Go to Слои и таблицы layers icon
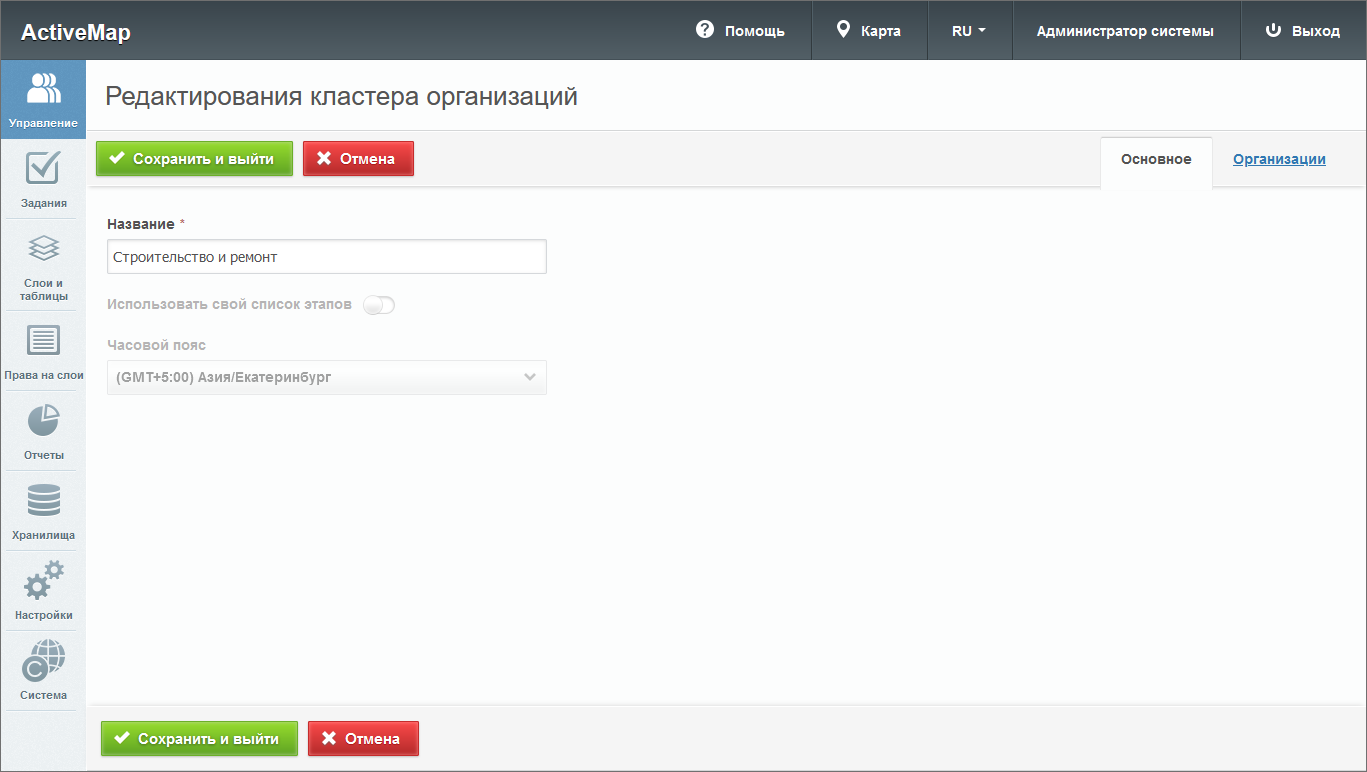The height and width of the screenshot is (772, 1367). [x=43, y=248]
